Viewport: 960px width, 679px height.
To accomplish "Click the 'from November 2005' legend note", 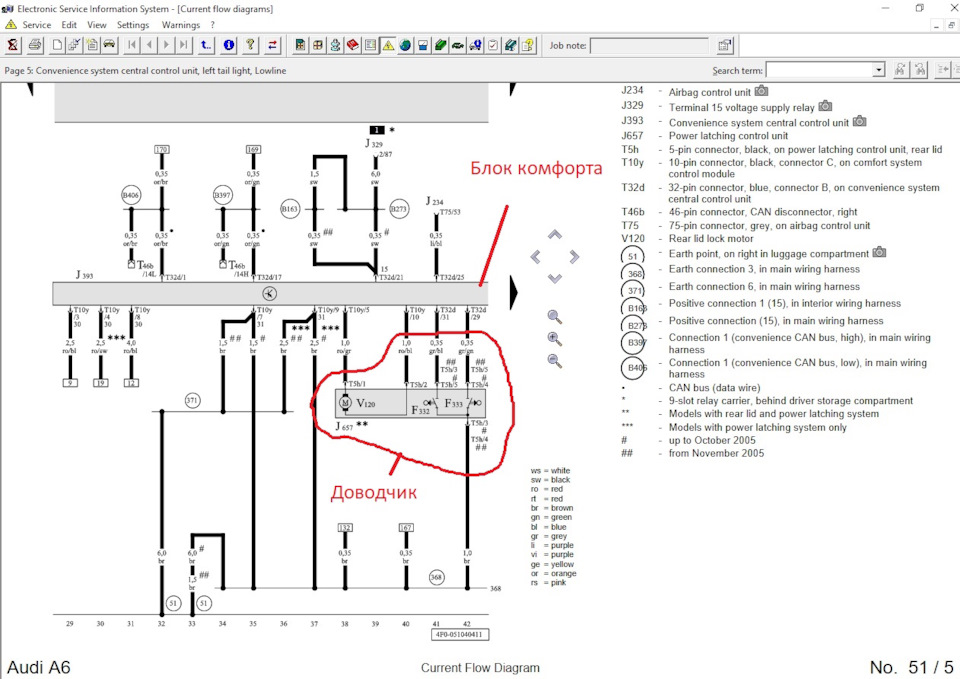I will point(716,453).
